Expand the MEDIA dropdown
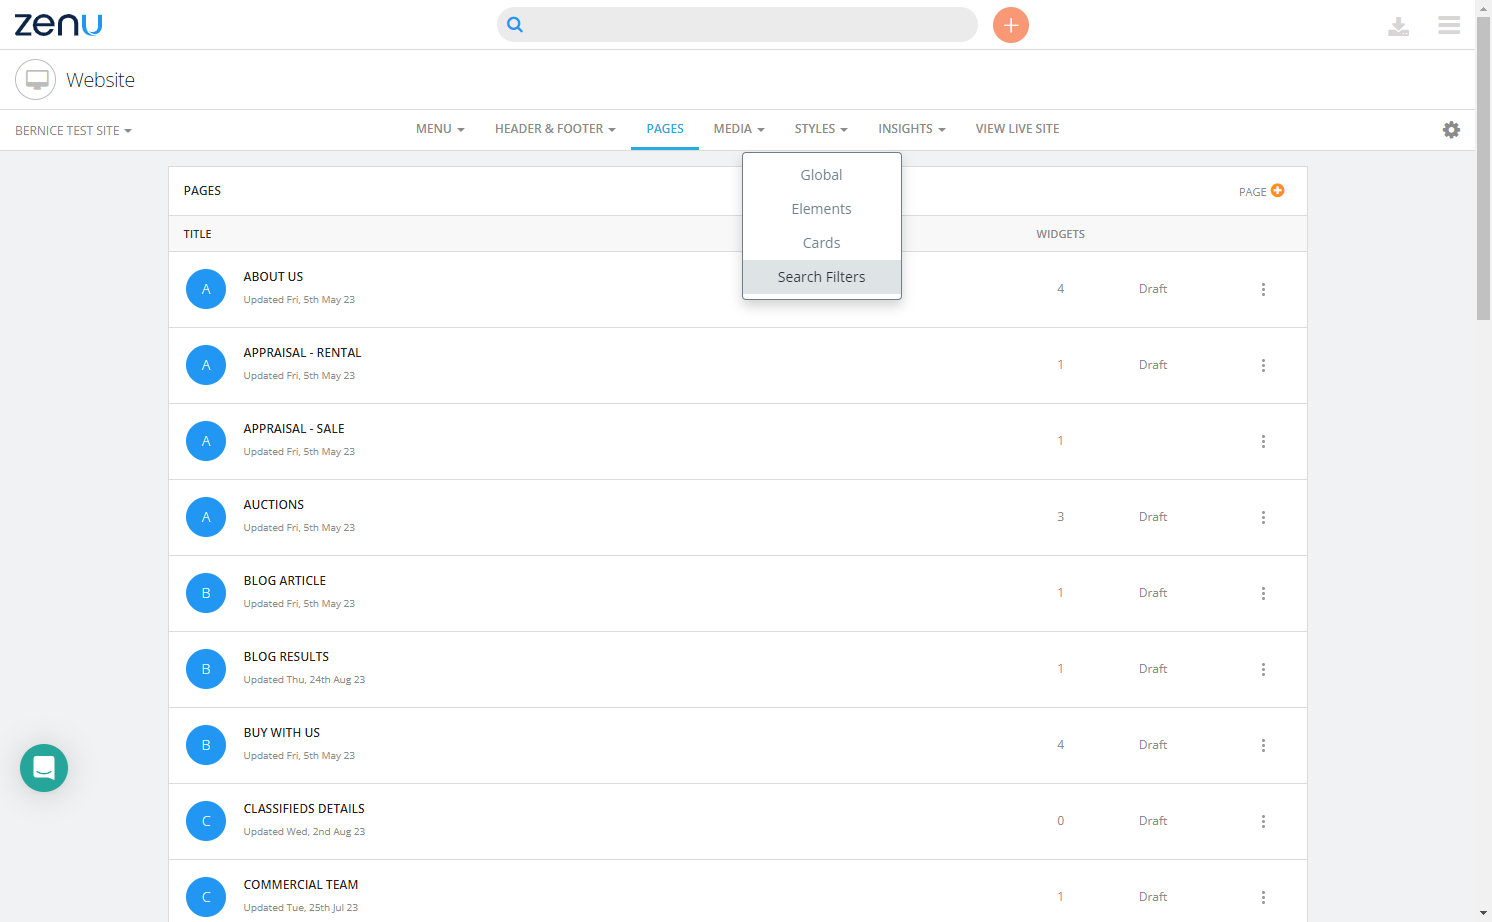The height and width of the screenshot is (922, 1492). tap(739, 129)
